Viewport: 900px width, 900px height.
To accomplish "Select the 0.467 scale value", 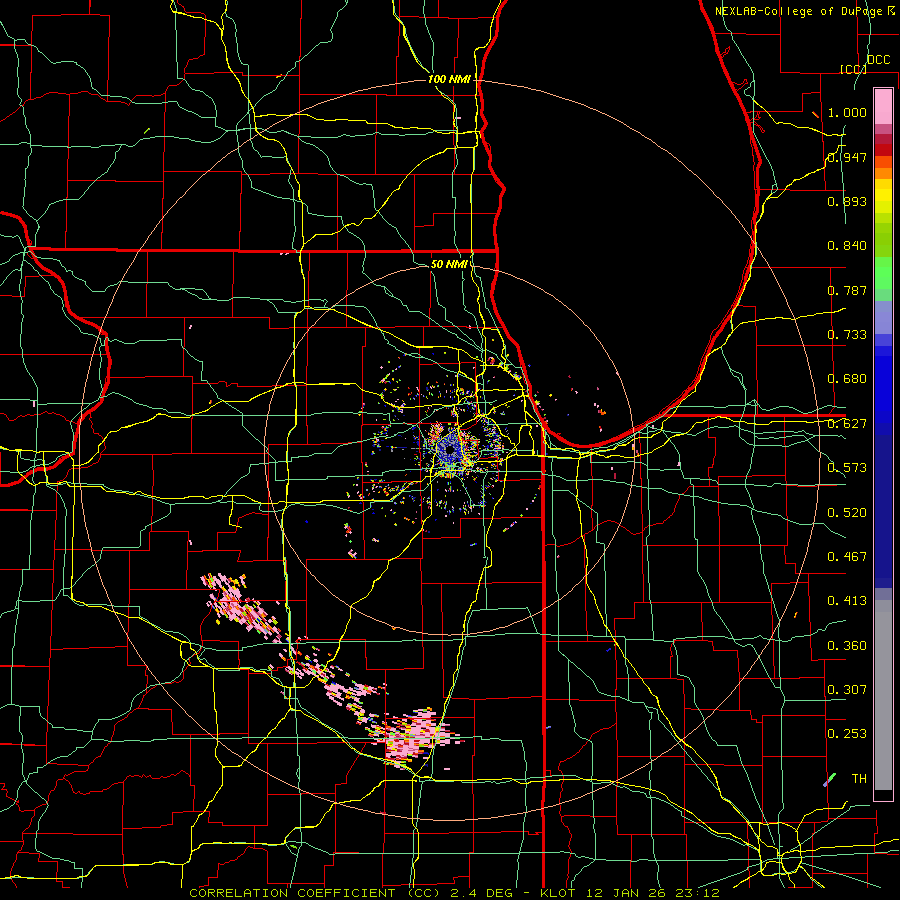I will (847, 557).
